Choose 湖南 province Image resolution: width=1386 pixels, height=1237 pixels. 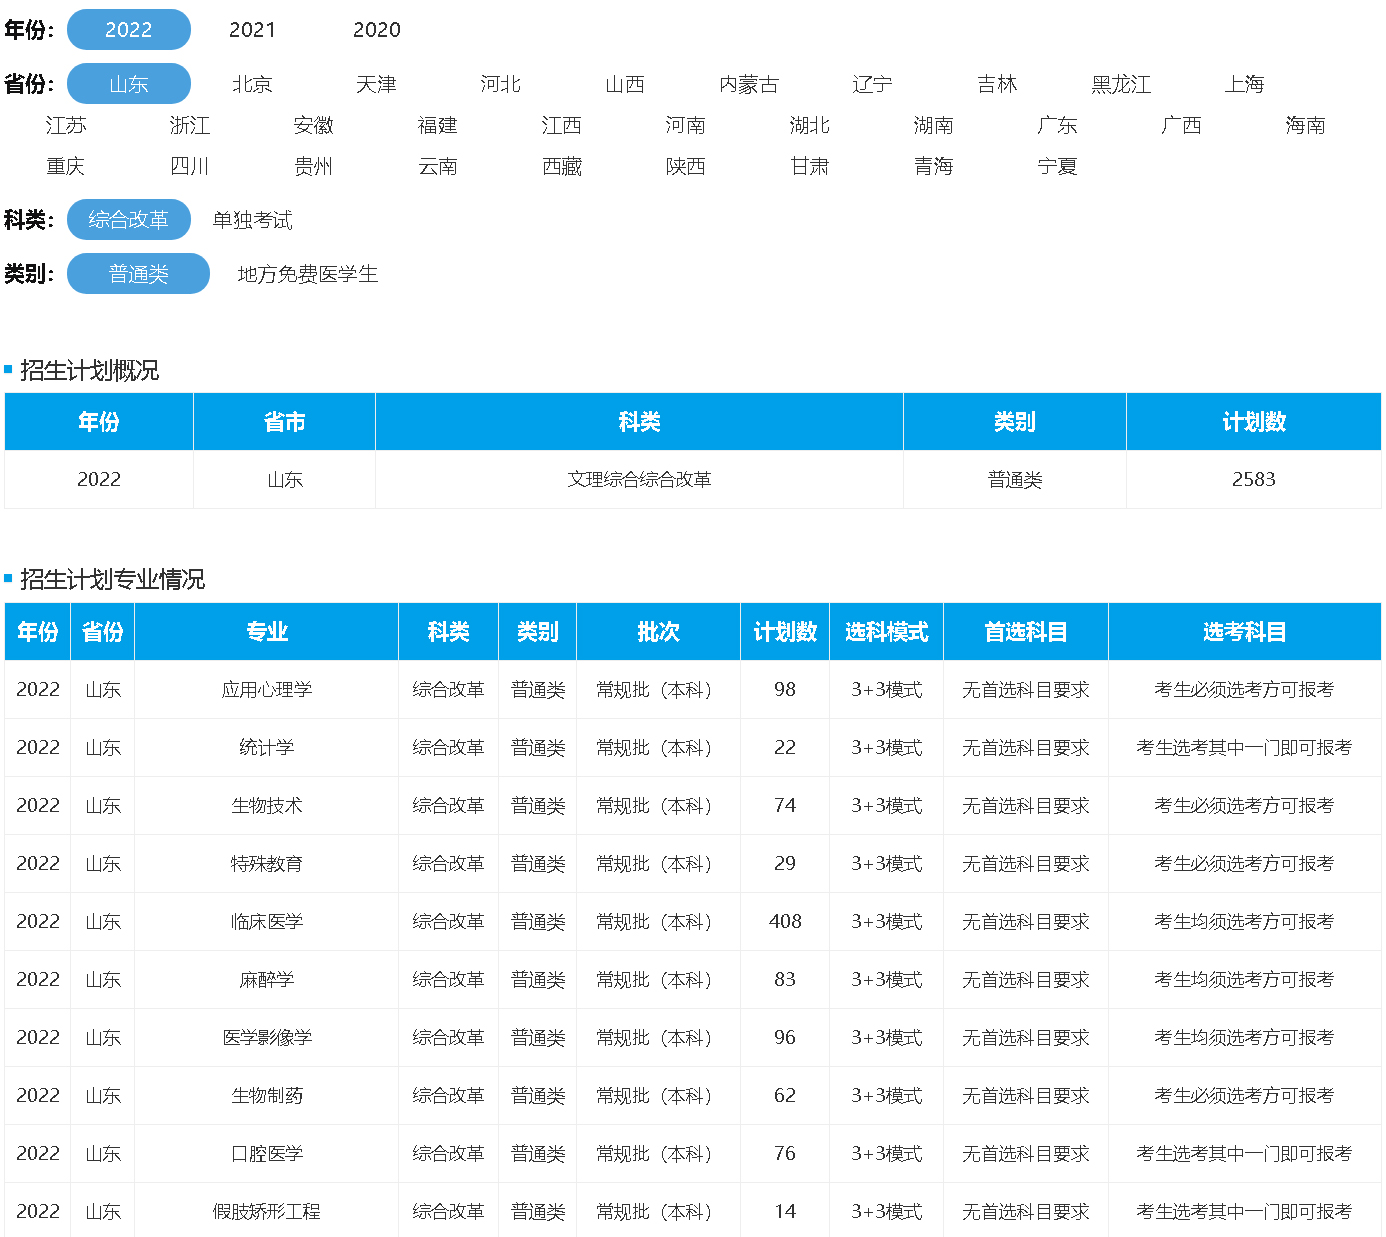click(x=934, y=125)
